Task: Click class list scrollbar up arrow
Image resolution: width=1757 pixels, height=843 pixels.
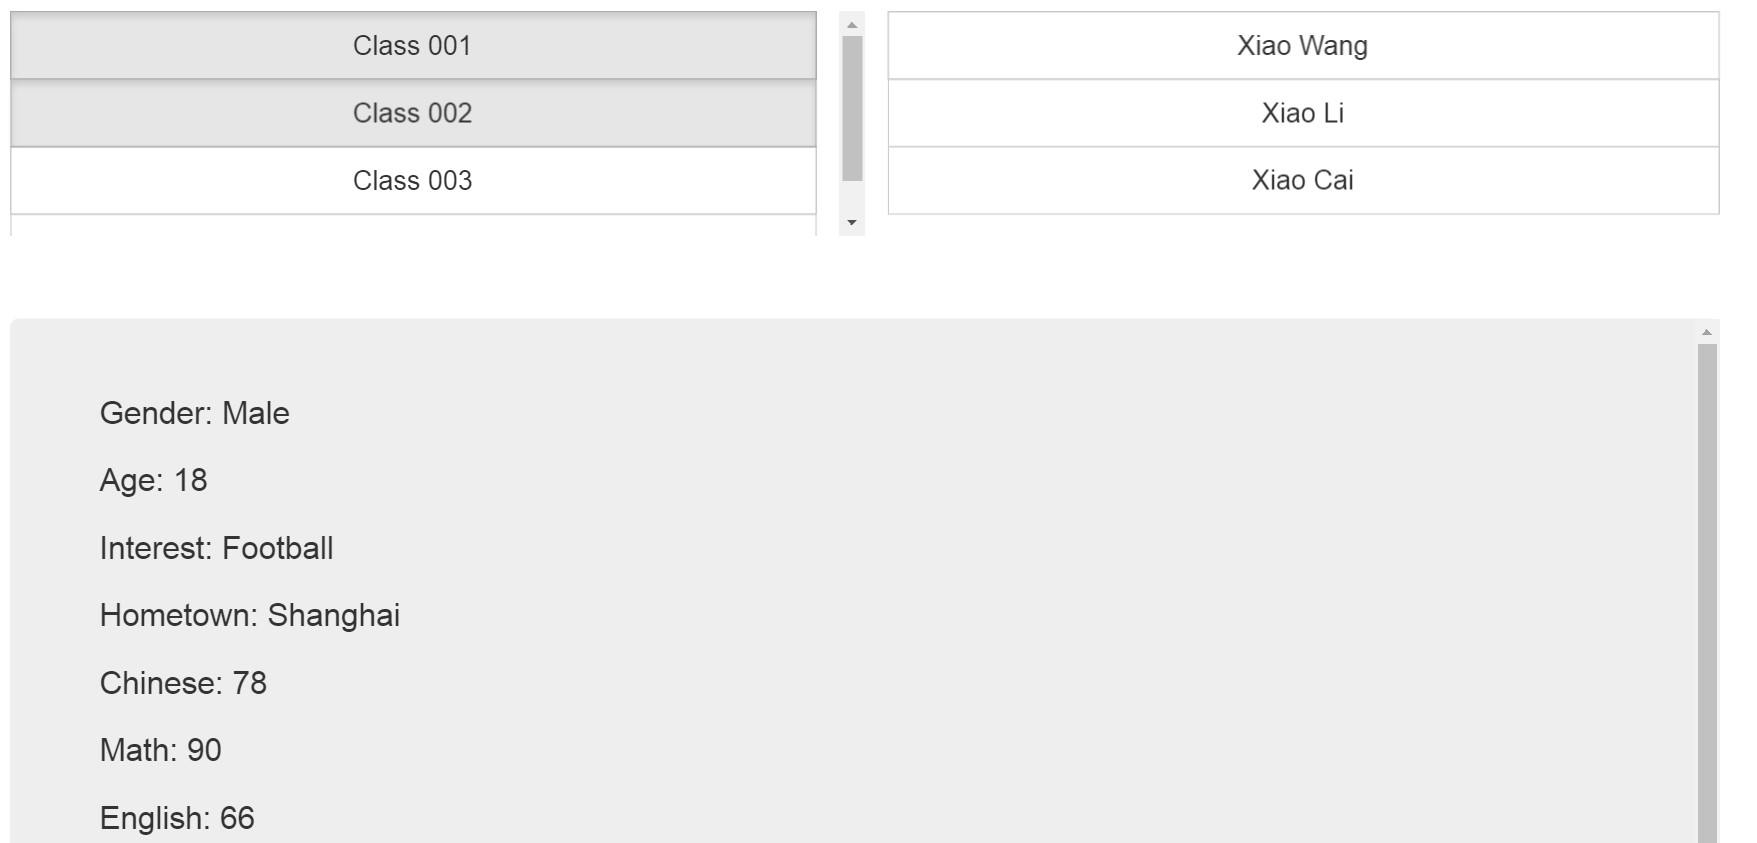Action: tap(852, 25)
